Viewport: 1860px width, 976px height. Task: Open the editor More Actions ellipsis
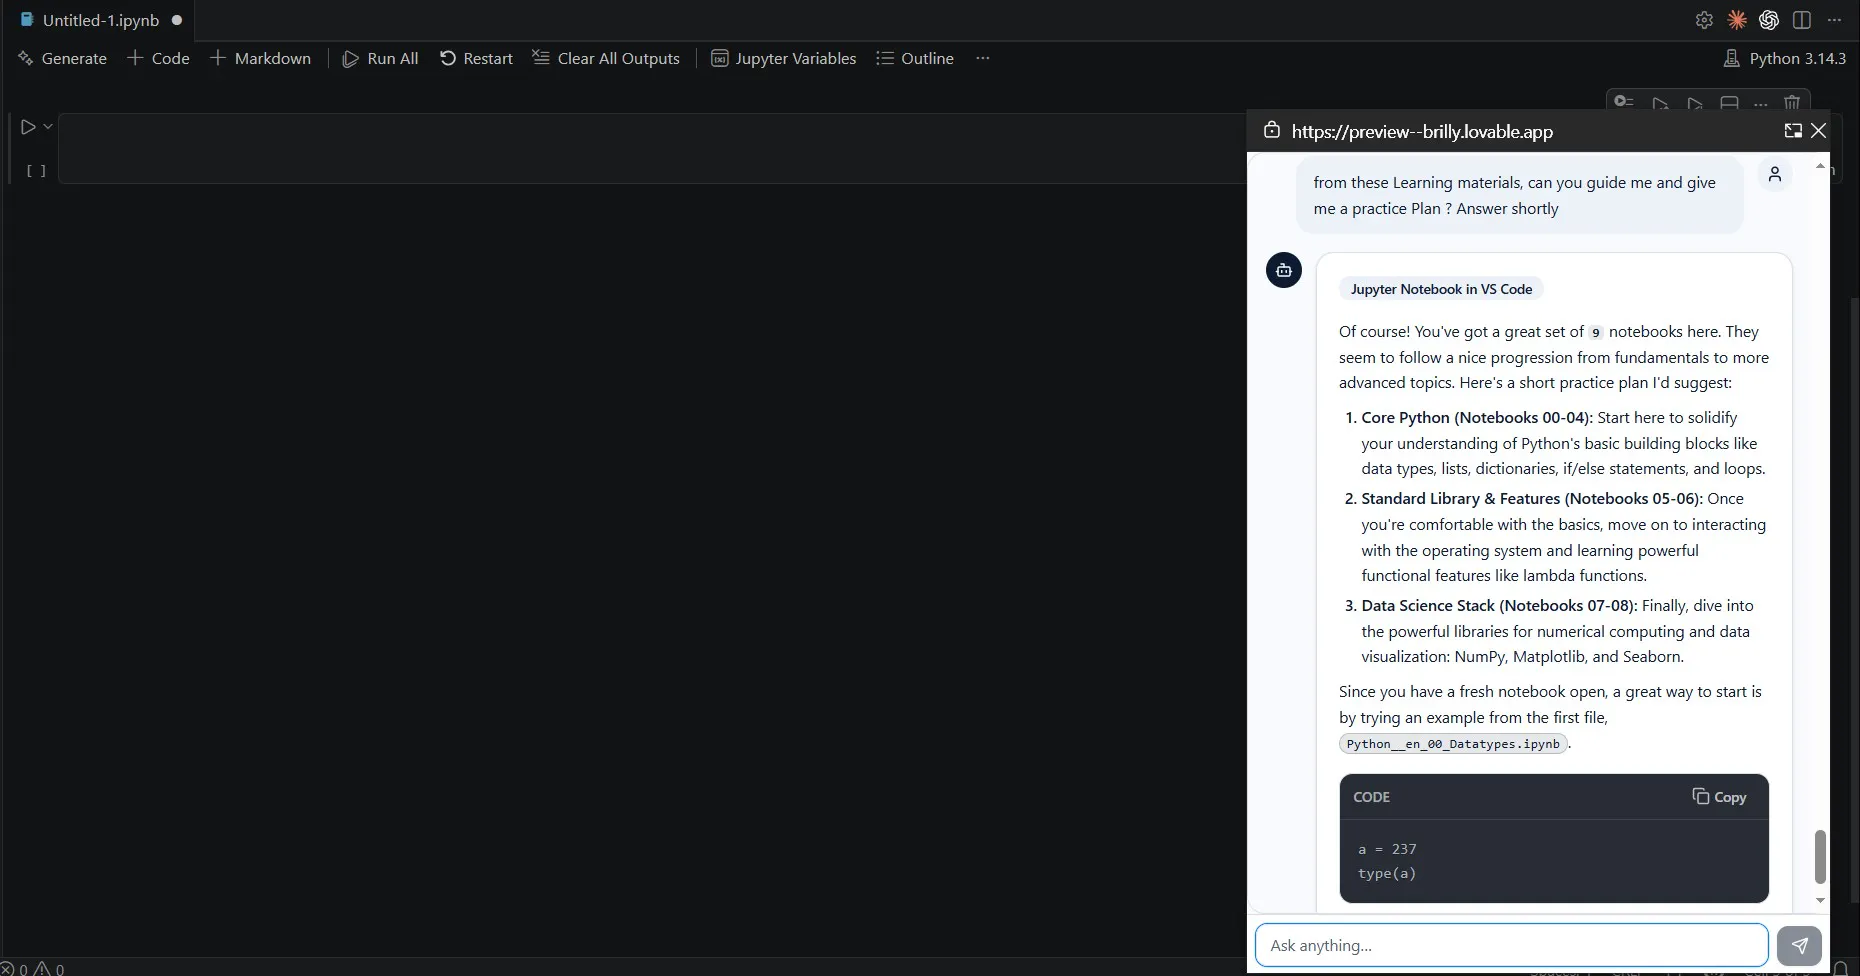point(1834,20)
